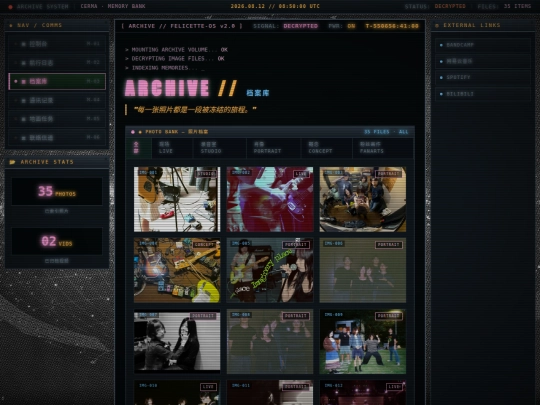Click the pink DECRYPTED signal badge
The image size is (540, 405).
(301, 26)
